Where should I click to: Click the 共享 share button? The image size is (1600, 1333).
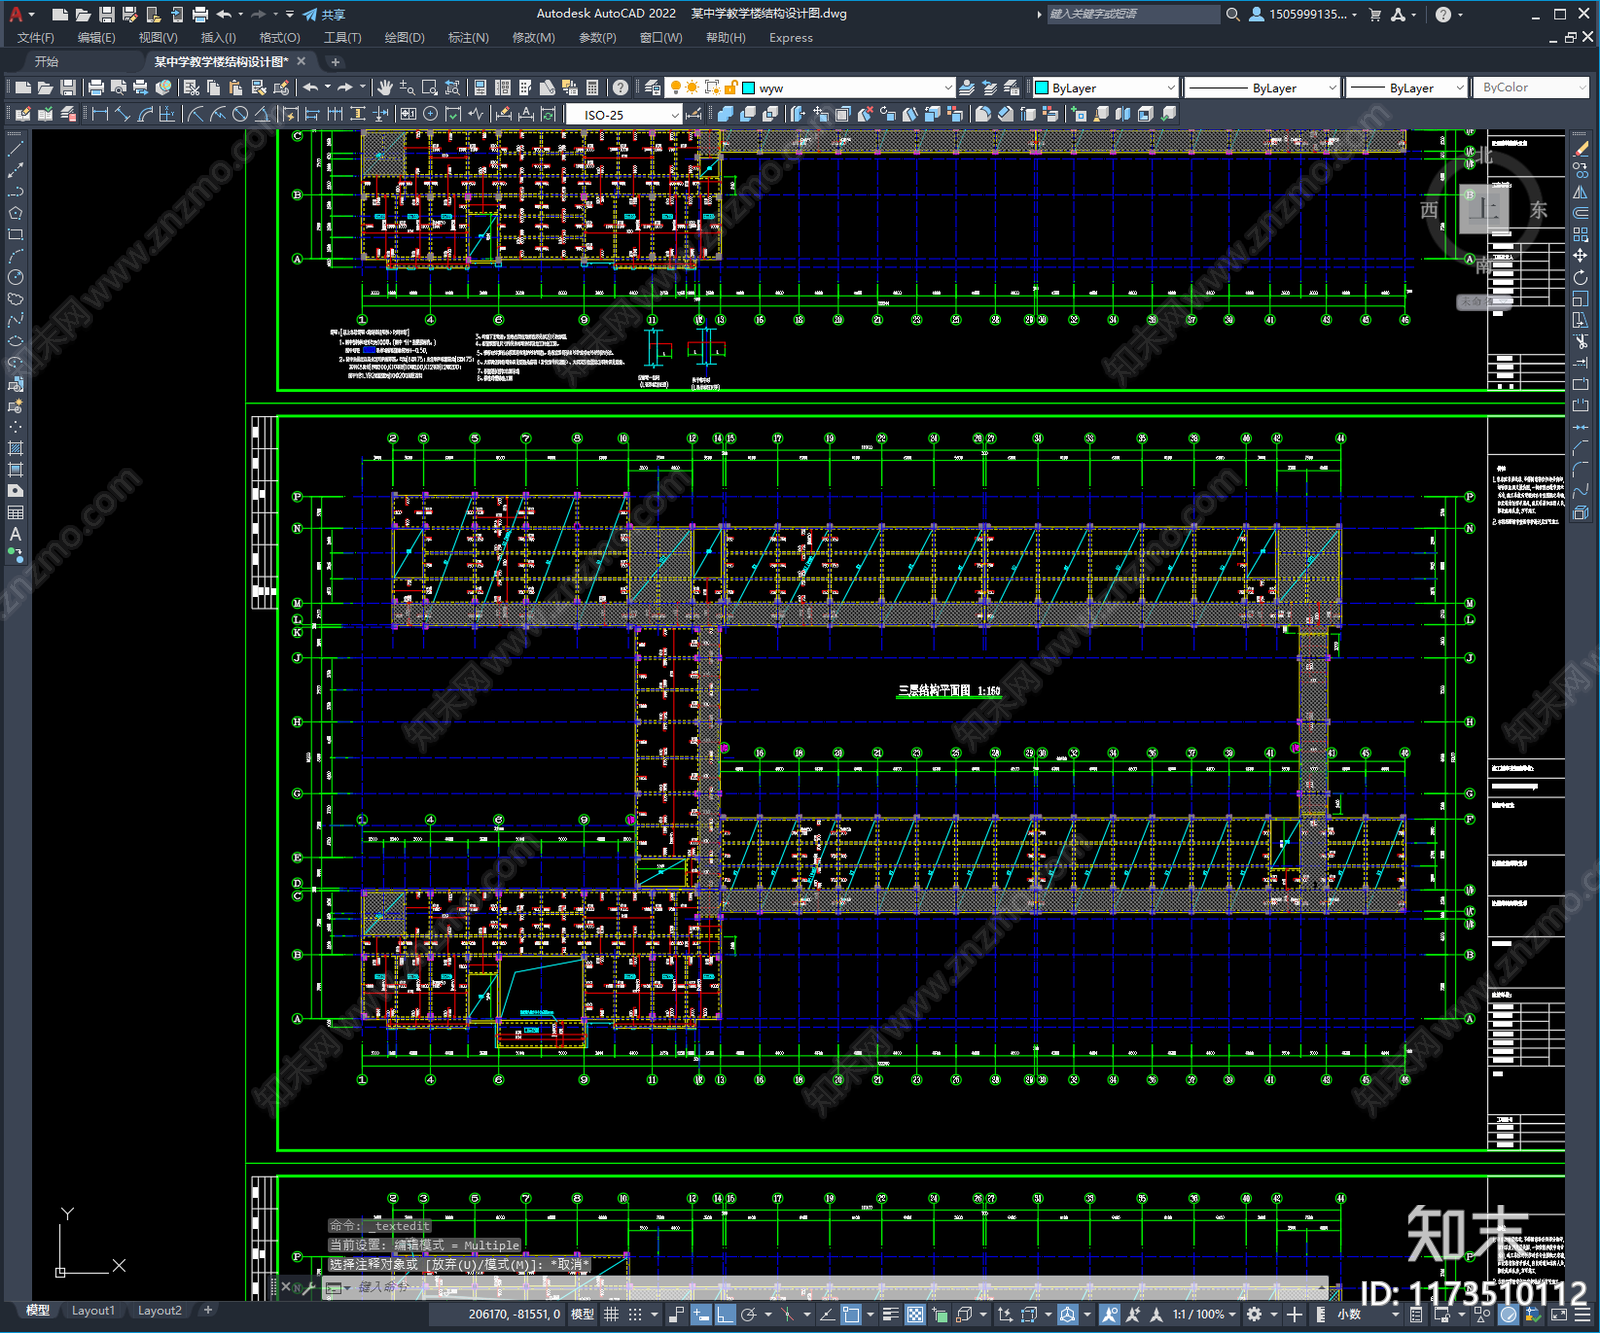325,14
